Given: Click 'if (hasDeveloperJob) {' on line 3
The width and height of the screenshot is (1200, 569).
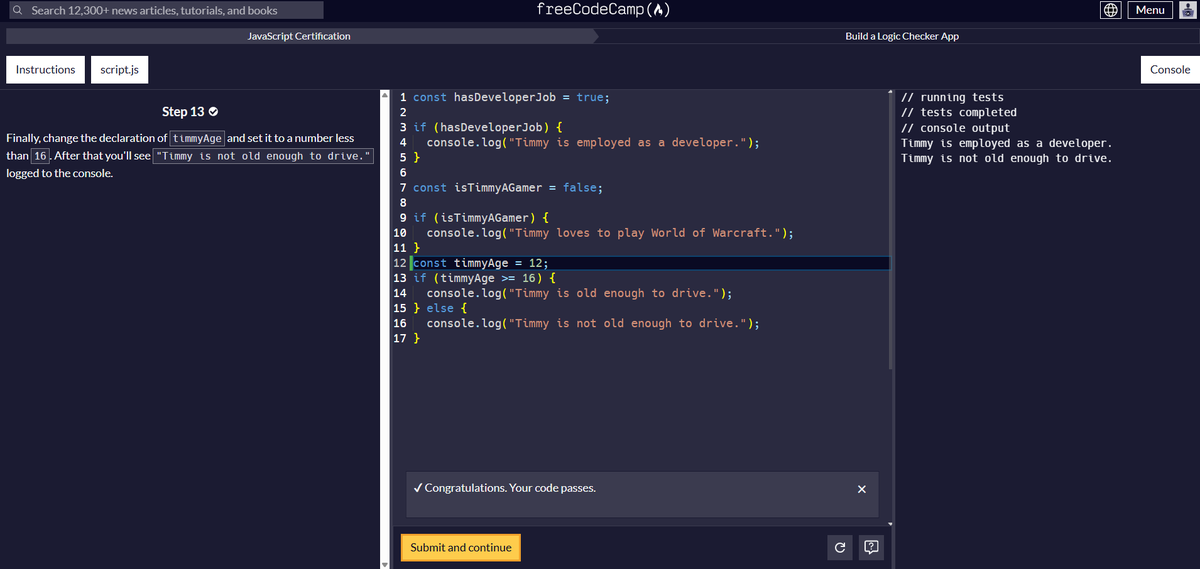Looking at the screenshot, I should pos(488,128).
